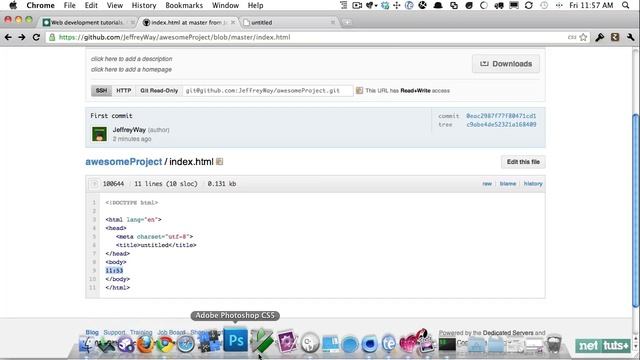Click the brown extension icon beside the key
This screenshot has width=640, height=360.
coord(615,37)
